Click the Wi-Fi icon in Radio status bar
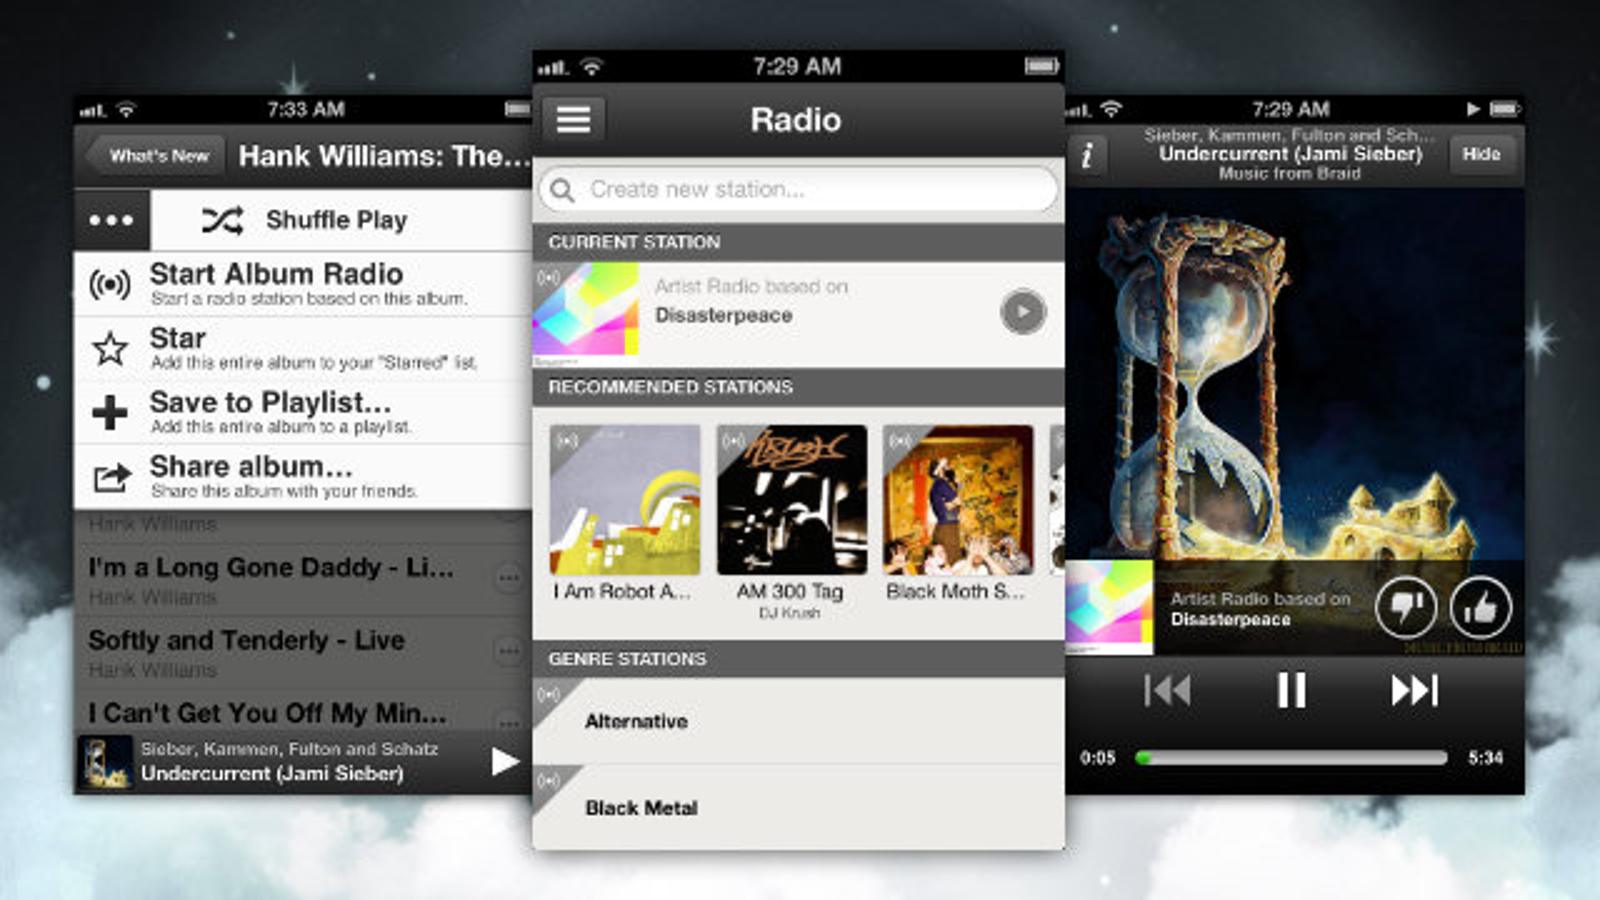Screen dimensions: 1600x900 coord(592,67)
